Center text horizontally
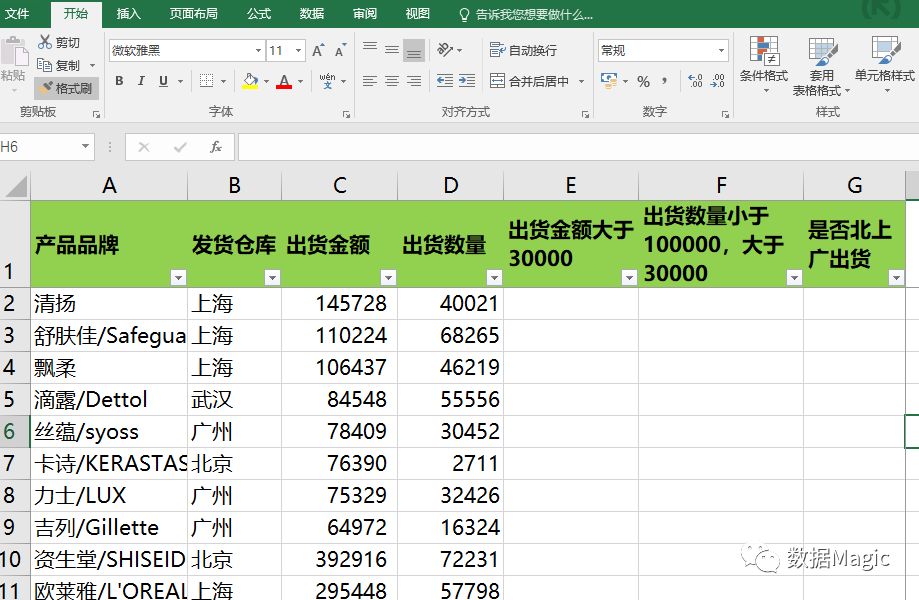The height and width of the screenshot is (600, 919). [392, 81]
